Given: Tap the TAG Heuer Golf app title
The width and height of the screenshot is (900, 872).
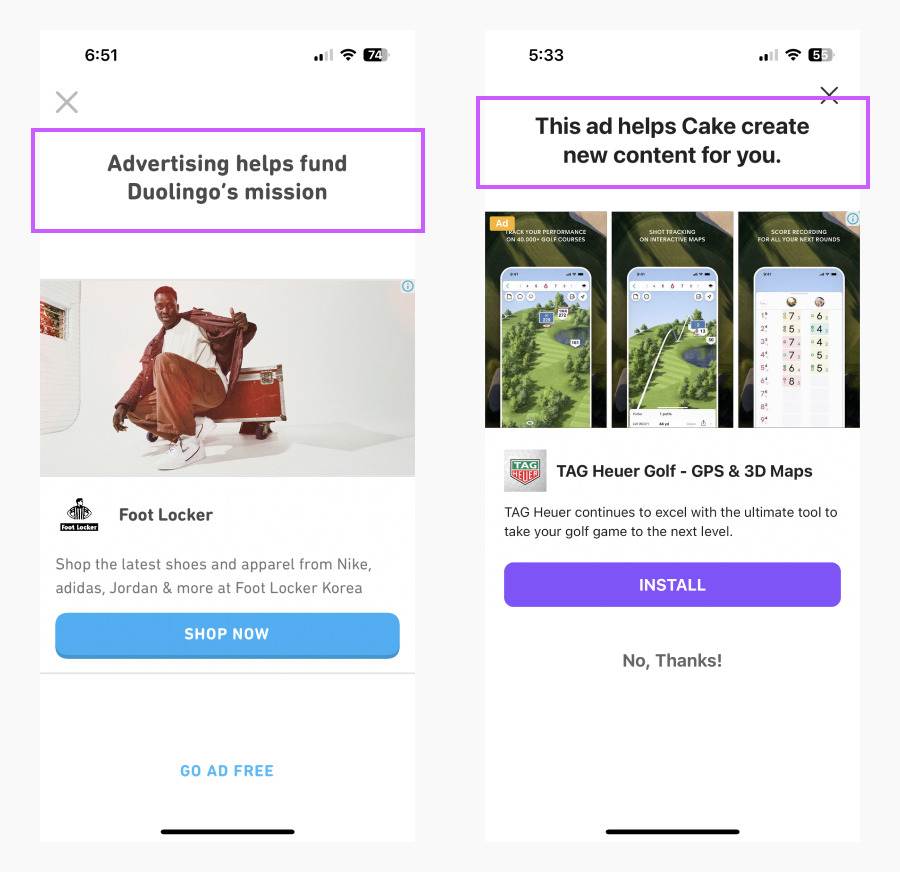Looking at the screenshot, I should click(x=684, y=471).
